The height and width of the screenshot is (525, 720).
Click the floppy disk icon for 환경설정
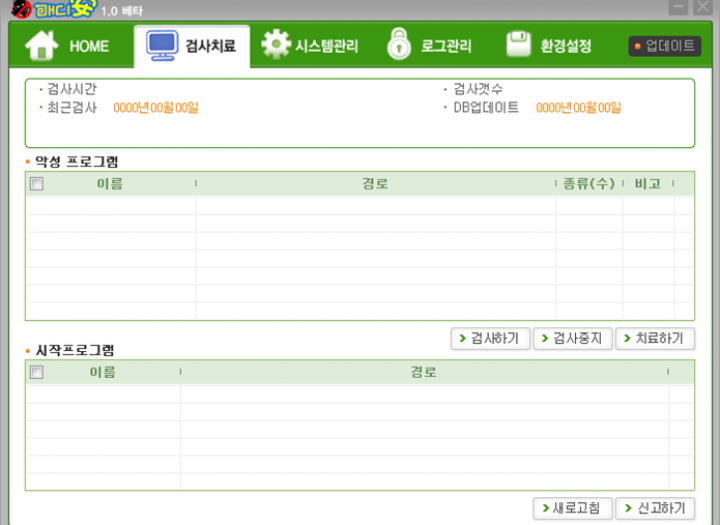518,46
